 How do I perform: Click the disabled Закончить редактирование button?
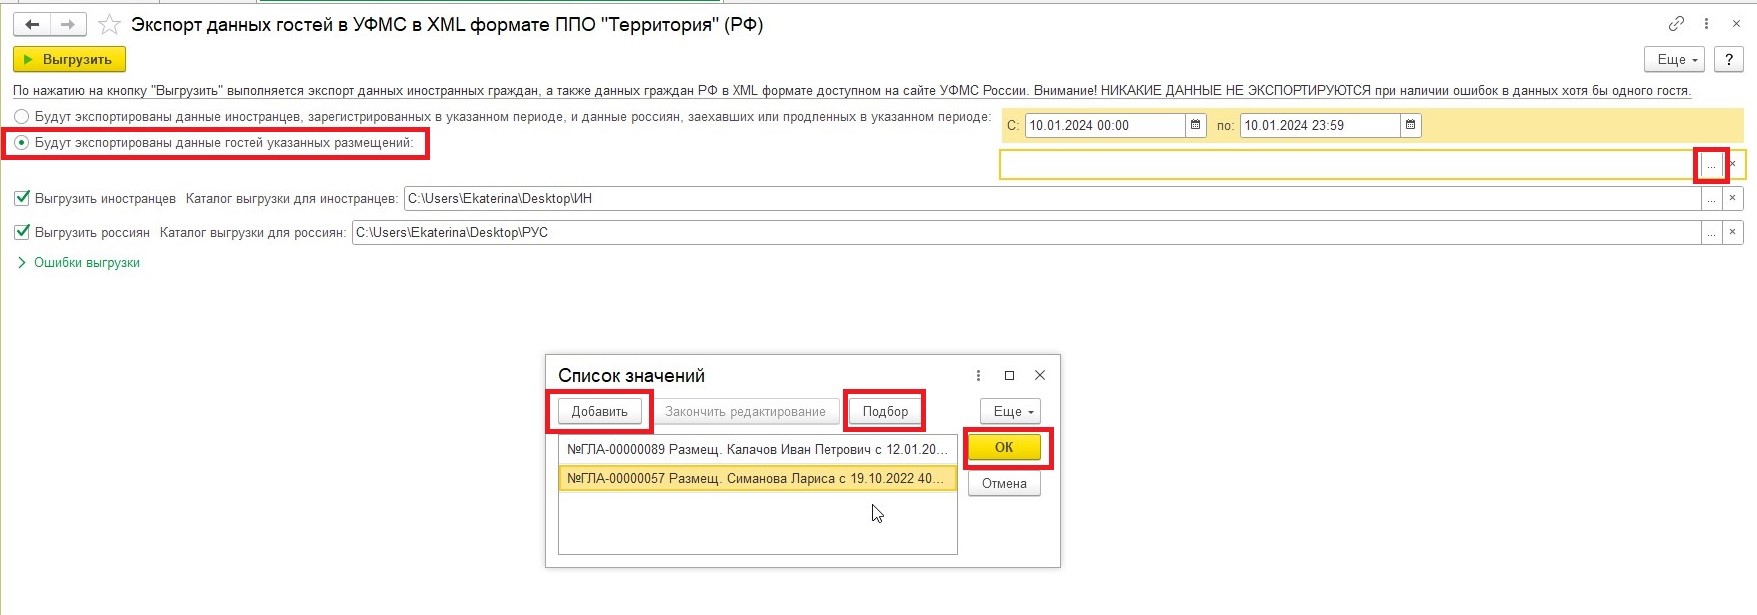point(746,411)
